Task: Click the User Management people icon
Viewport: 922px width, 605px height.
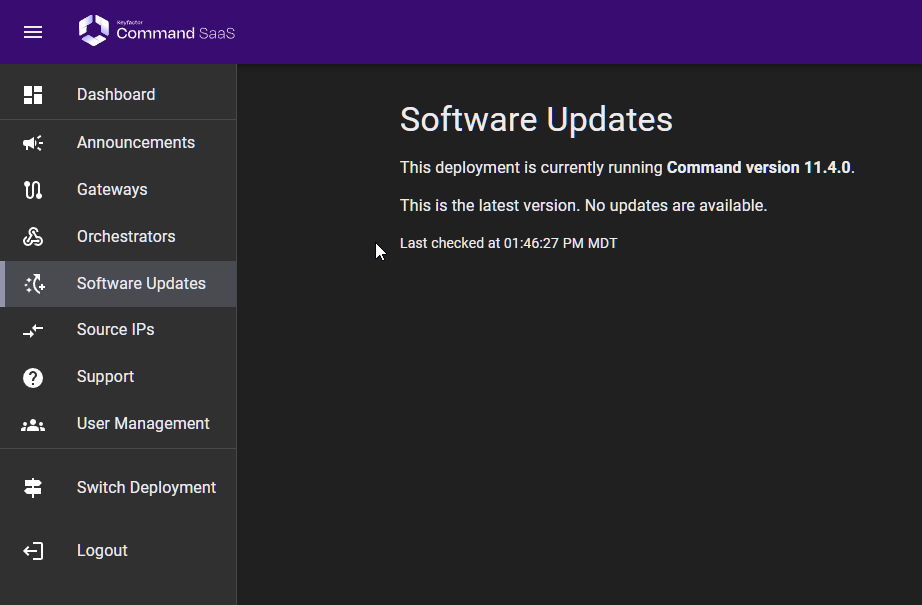Action: pyautogui.click(x=33, y=424)
